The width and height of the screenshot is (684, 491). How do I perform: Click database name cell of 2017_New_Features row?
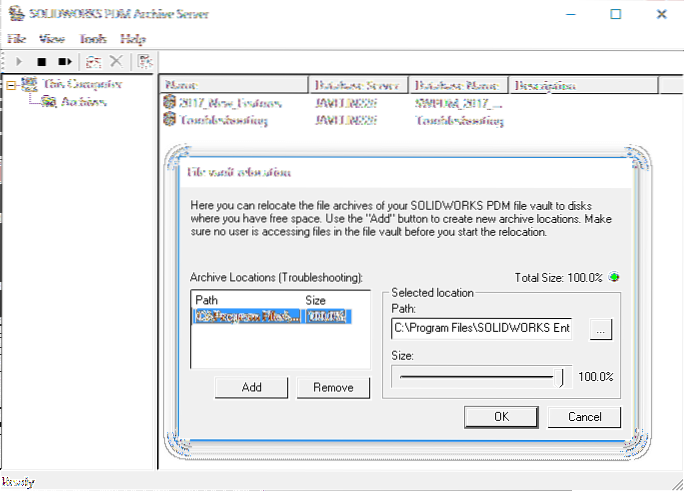pos(459,104)
